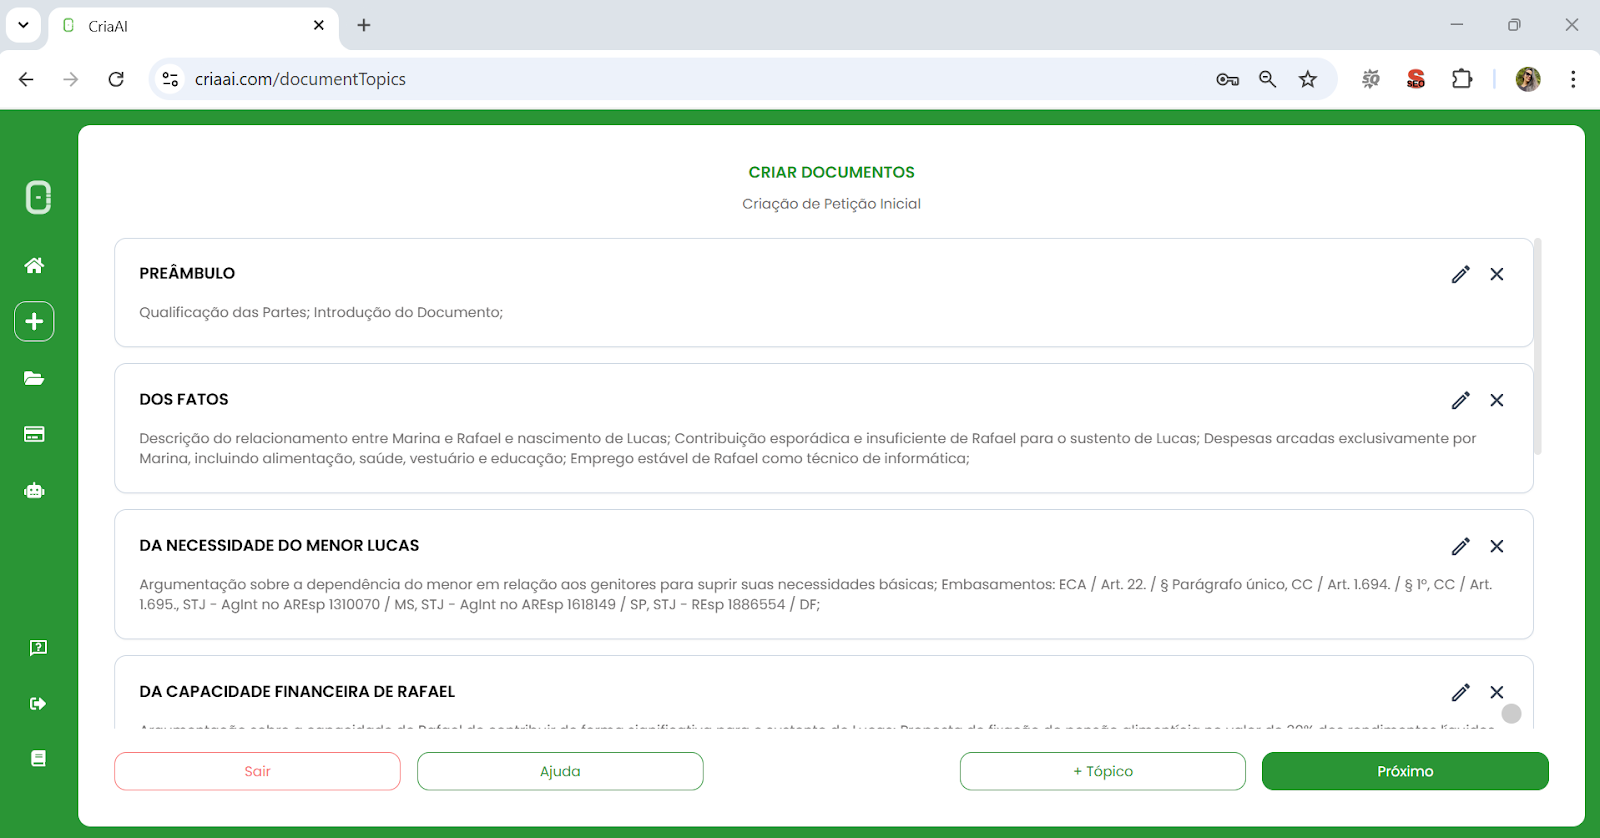1600x838 pixels.
Task: Click the plus create-document sidebar icon
Action: 34,321
